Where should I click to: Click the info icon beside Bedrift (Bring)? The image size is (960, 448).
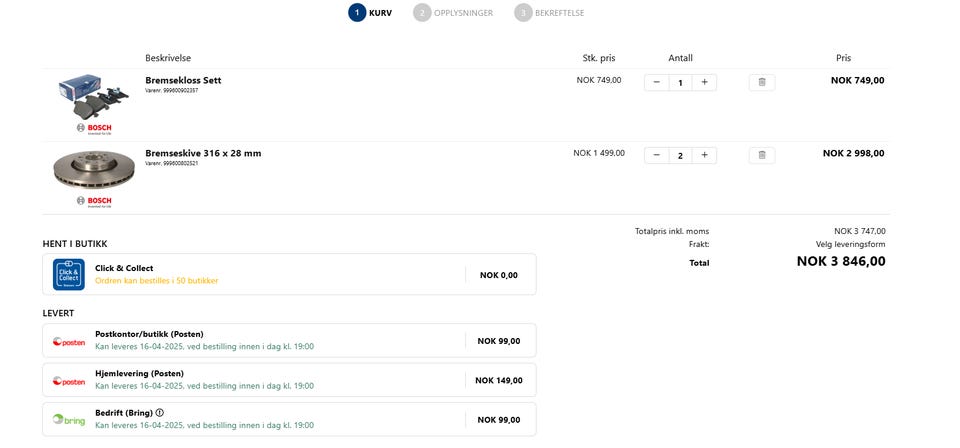point(160,412)
